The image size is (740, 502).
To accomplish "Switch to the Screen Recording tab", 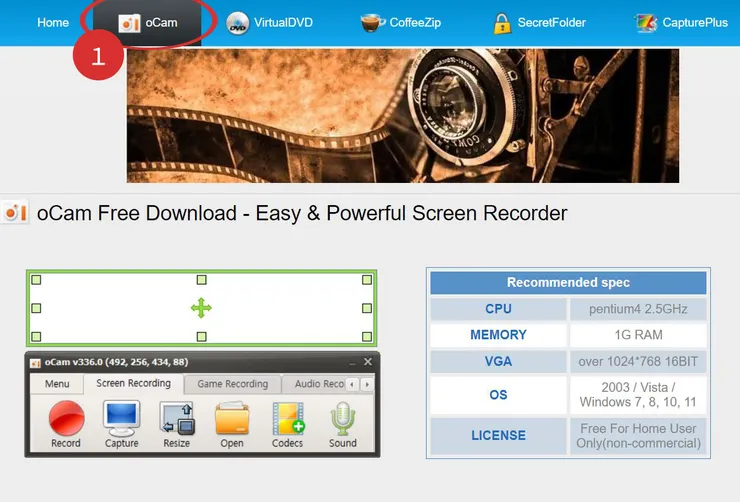I will pos(134,383).
